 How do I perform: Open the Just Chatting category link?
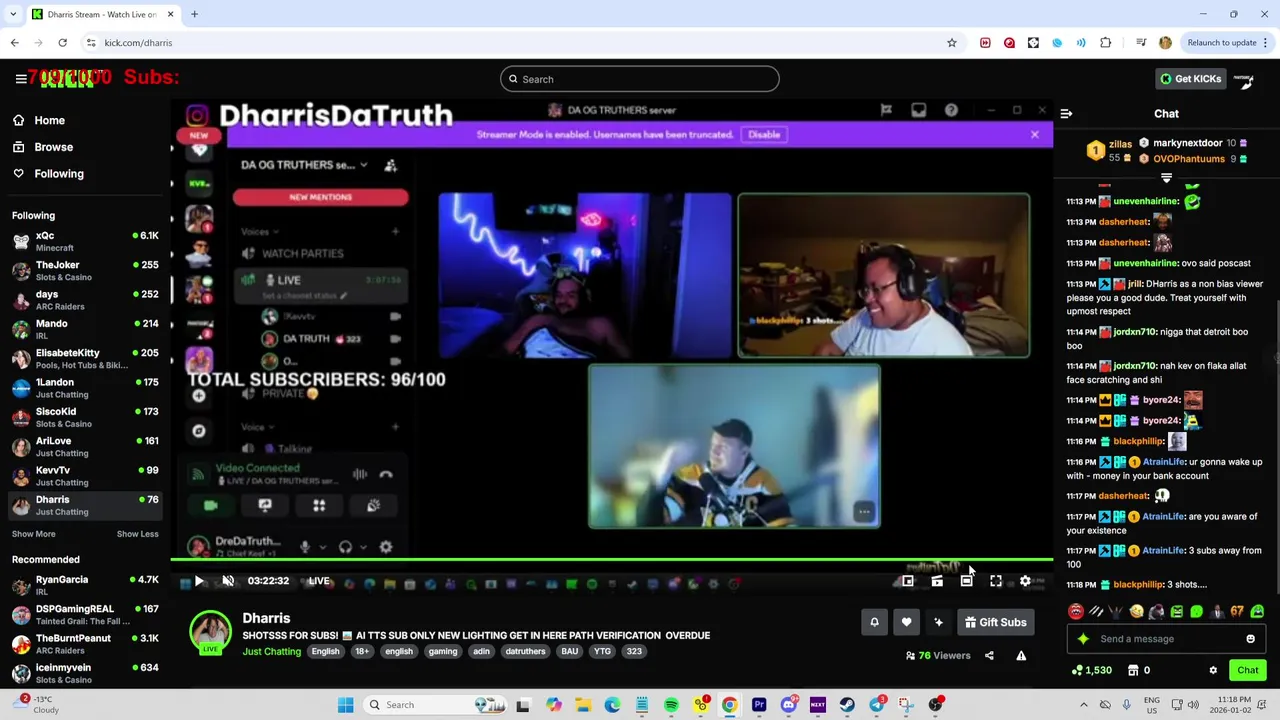(x=271, y=652)
